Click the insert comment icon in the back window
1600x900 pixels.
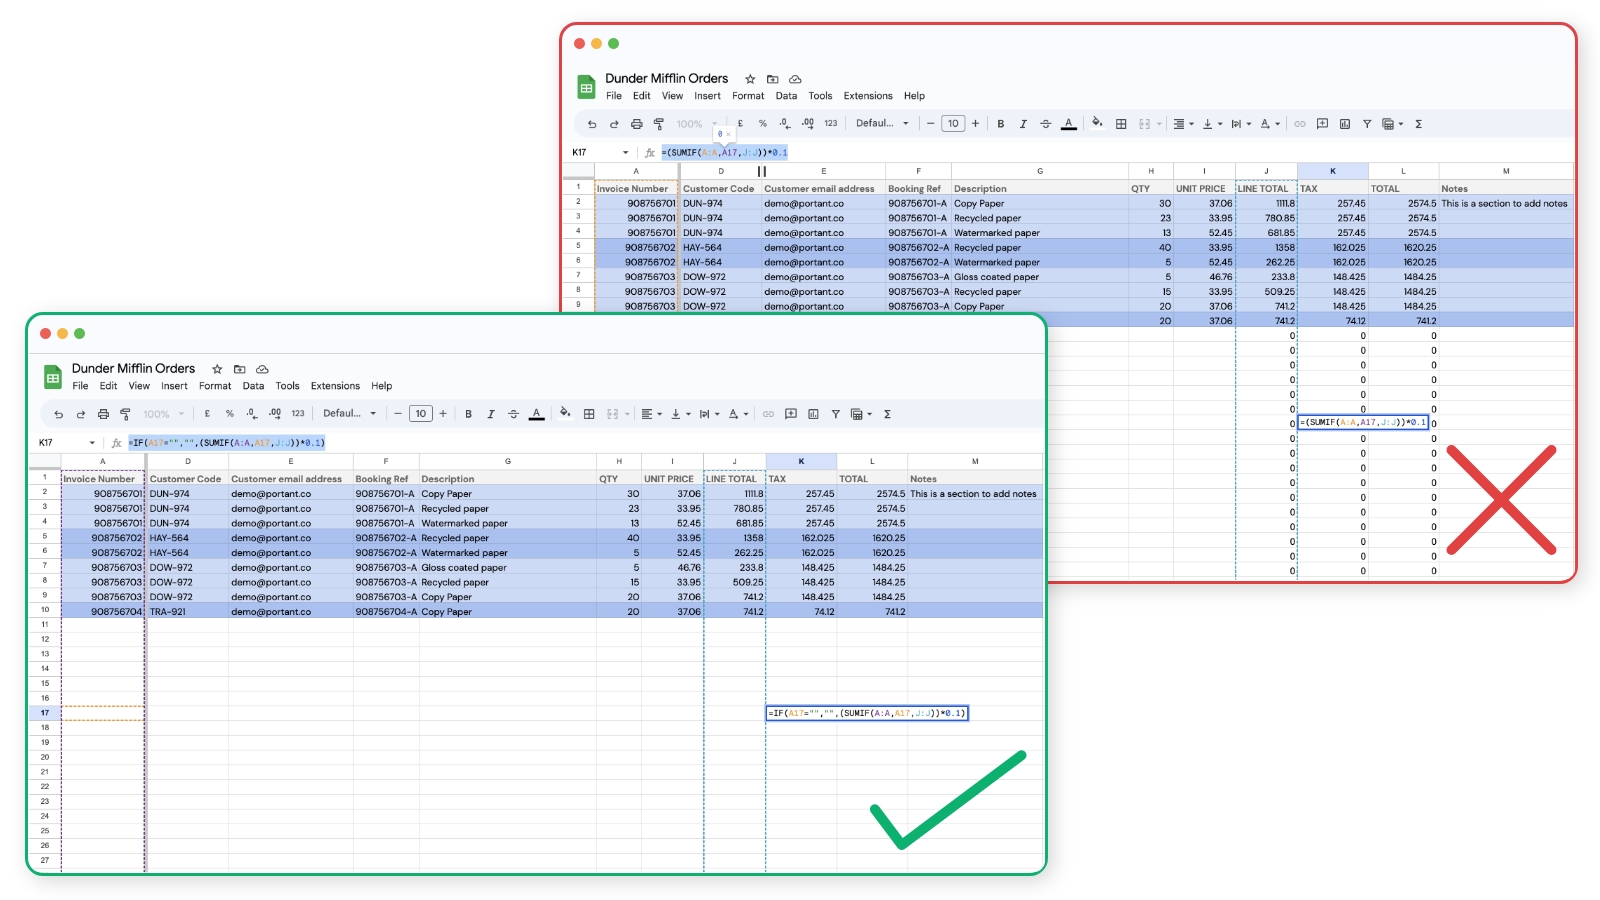pyautogui.click(x=1322, y=124)
